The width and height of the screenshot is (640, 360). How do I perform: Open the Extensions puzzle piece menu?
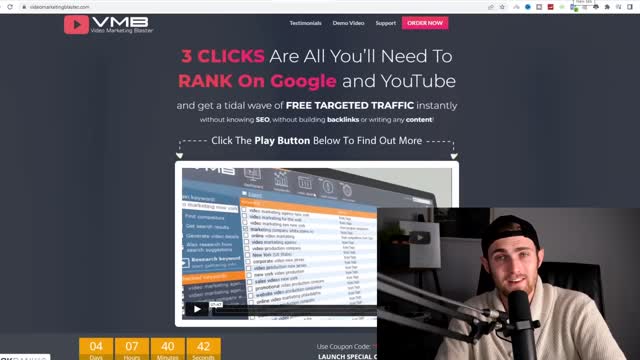607,7
